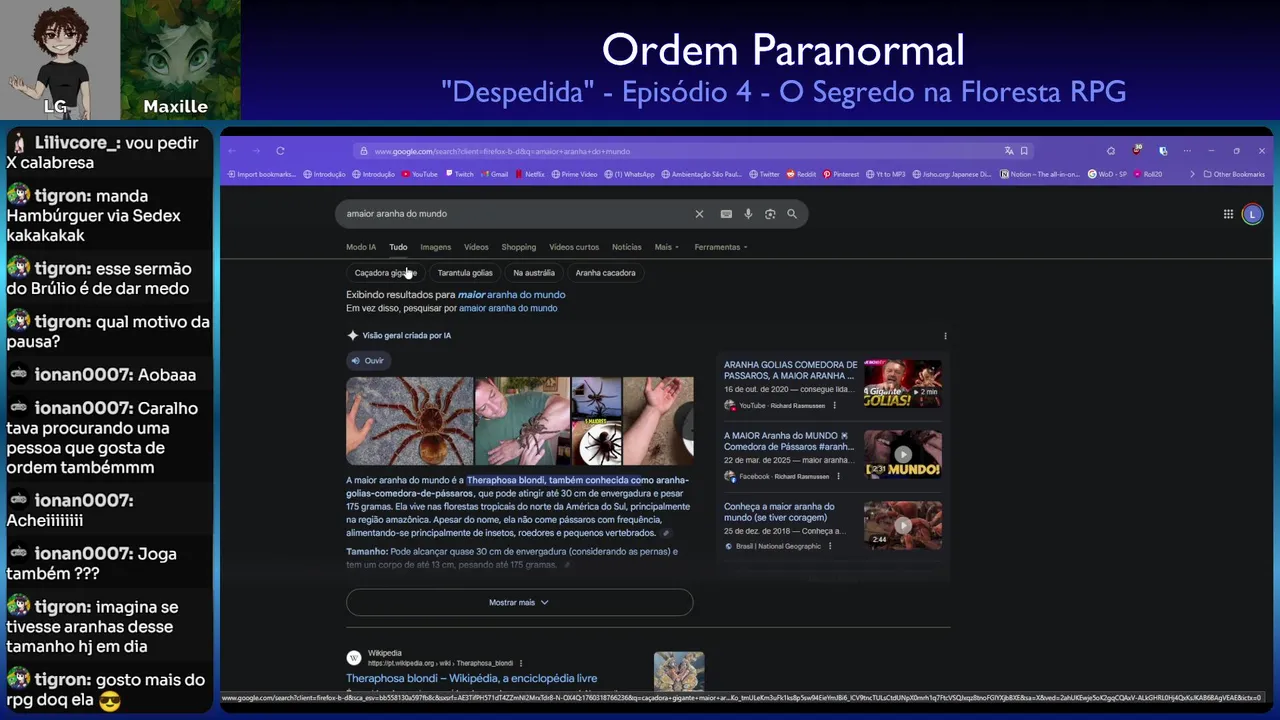Open the Theraphosa blondi Wikipedia result
Image resolution: width=1280 pixels, height=720 pixels.
pyautogui.click(x=471, y=678)
